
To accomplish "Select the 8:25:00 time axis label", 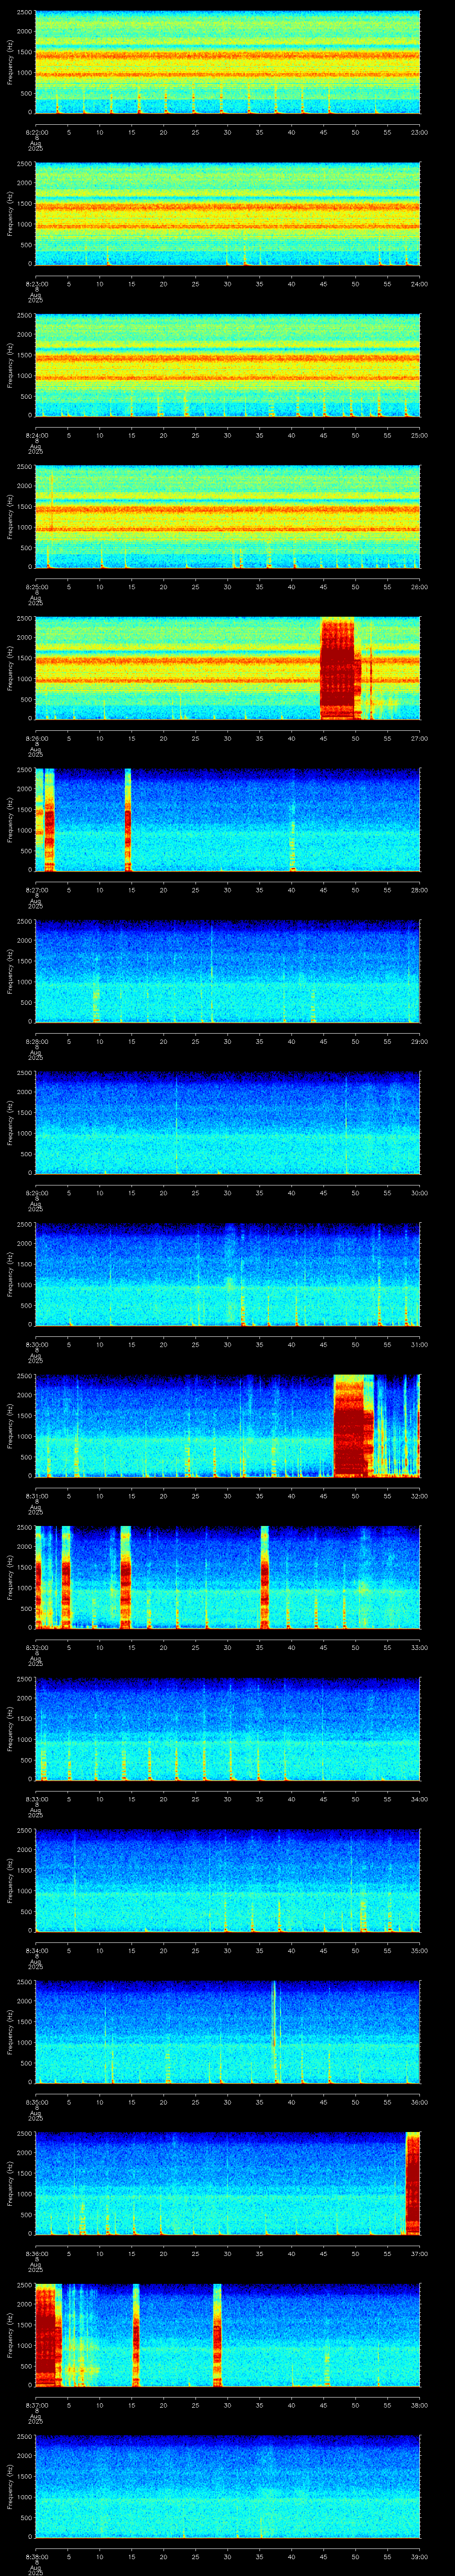I will coord(35,587).
